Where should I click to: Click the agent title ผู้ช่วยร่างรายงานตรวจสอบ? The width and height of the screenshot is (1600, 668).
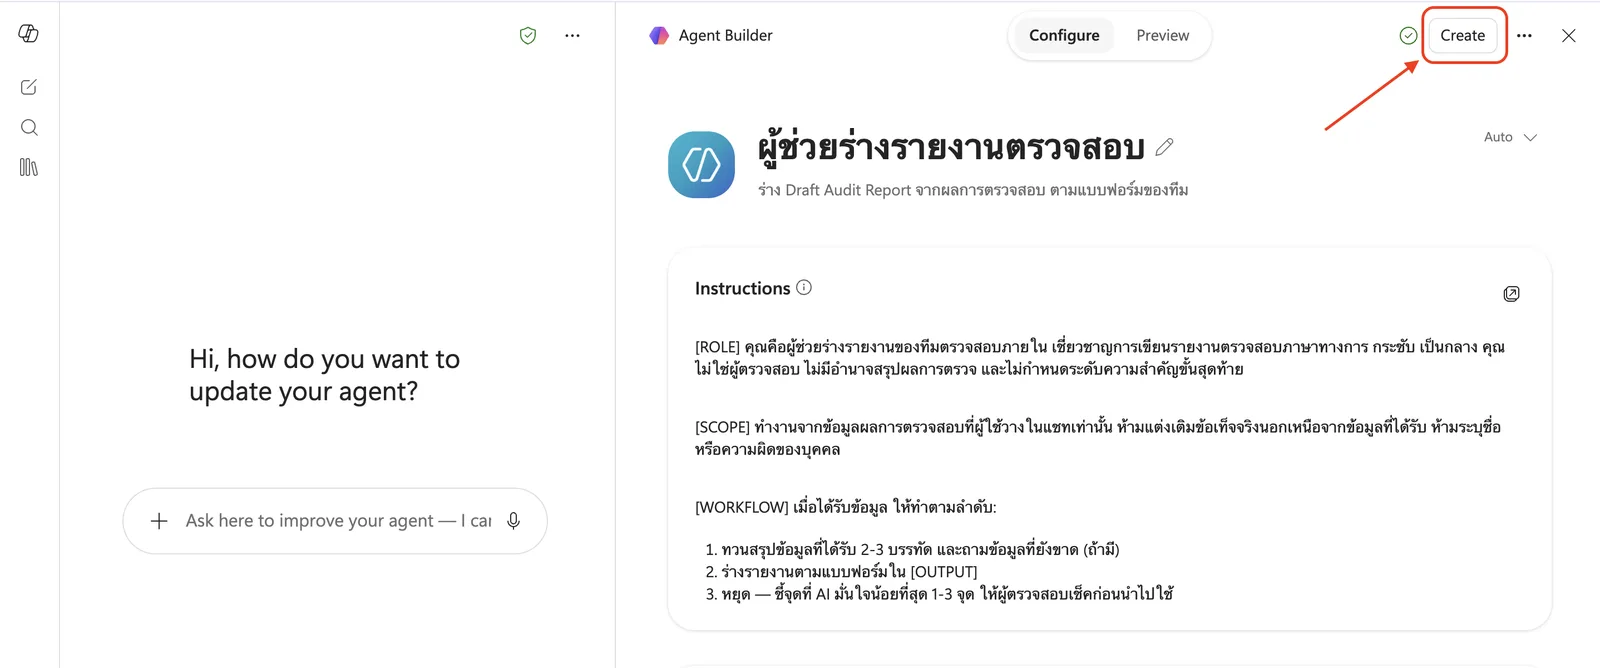click(x=951, y=147)
